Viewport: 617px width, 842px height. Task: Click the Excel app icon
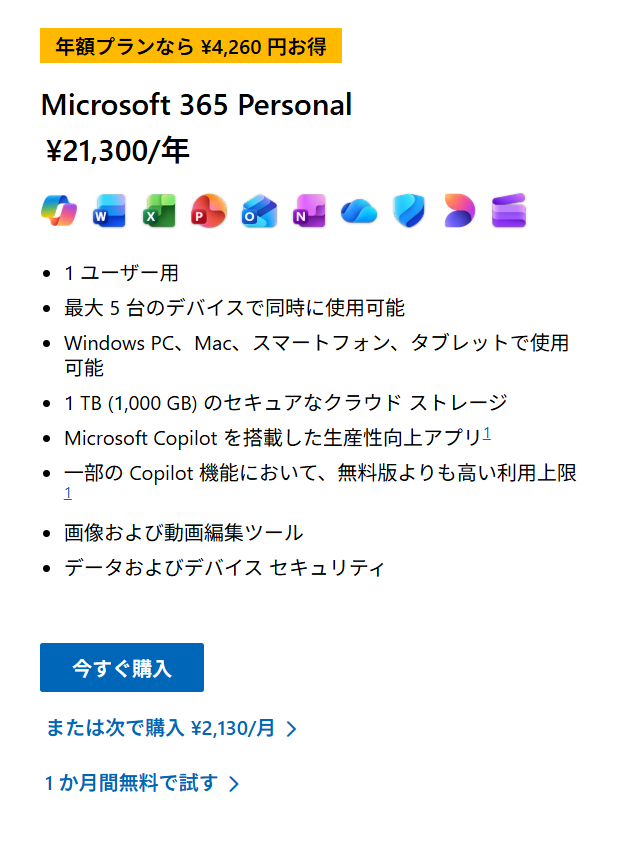(158, 211)
